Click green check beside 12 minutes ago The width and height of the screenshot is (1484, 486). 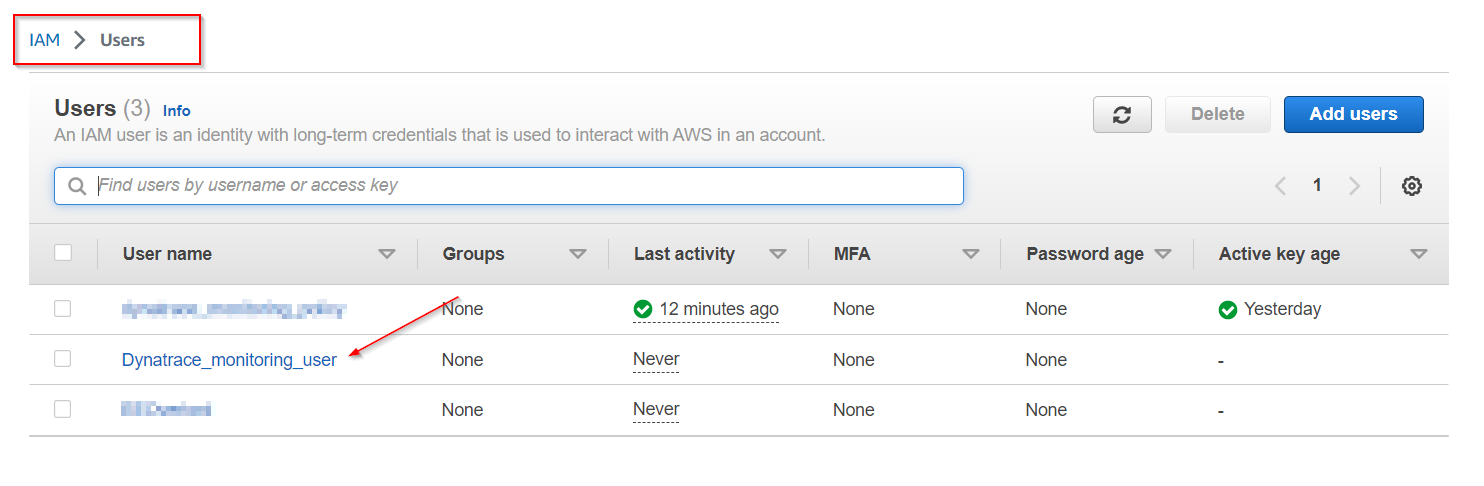[x=643, y=310]
